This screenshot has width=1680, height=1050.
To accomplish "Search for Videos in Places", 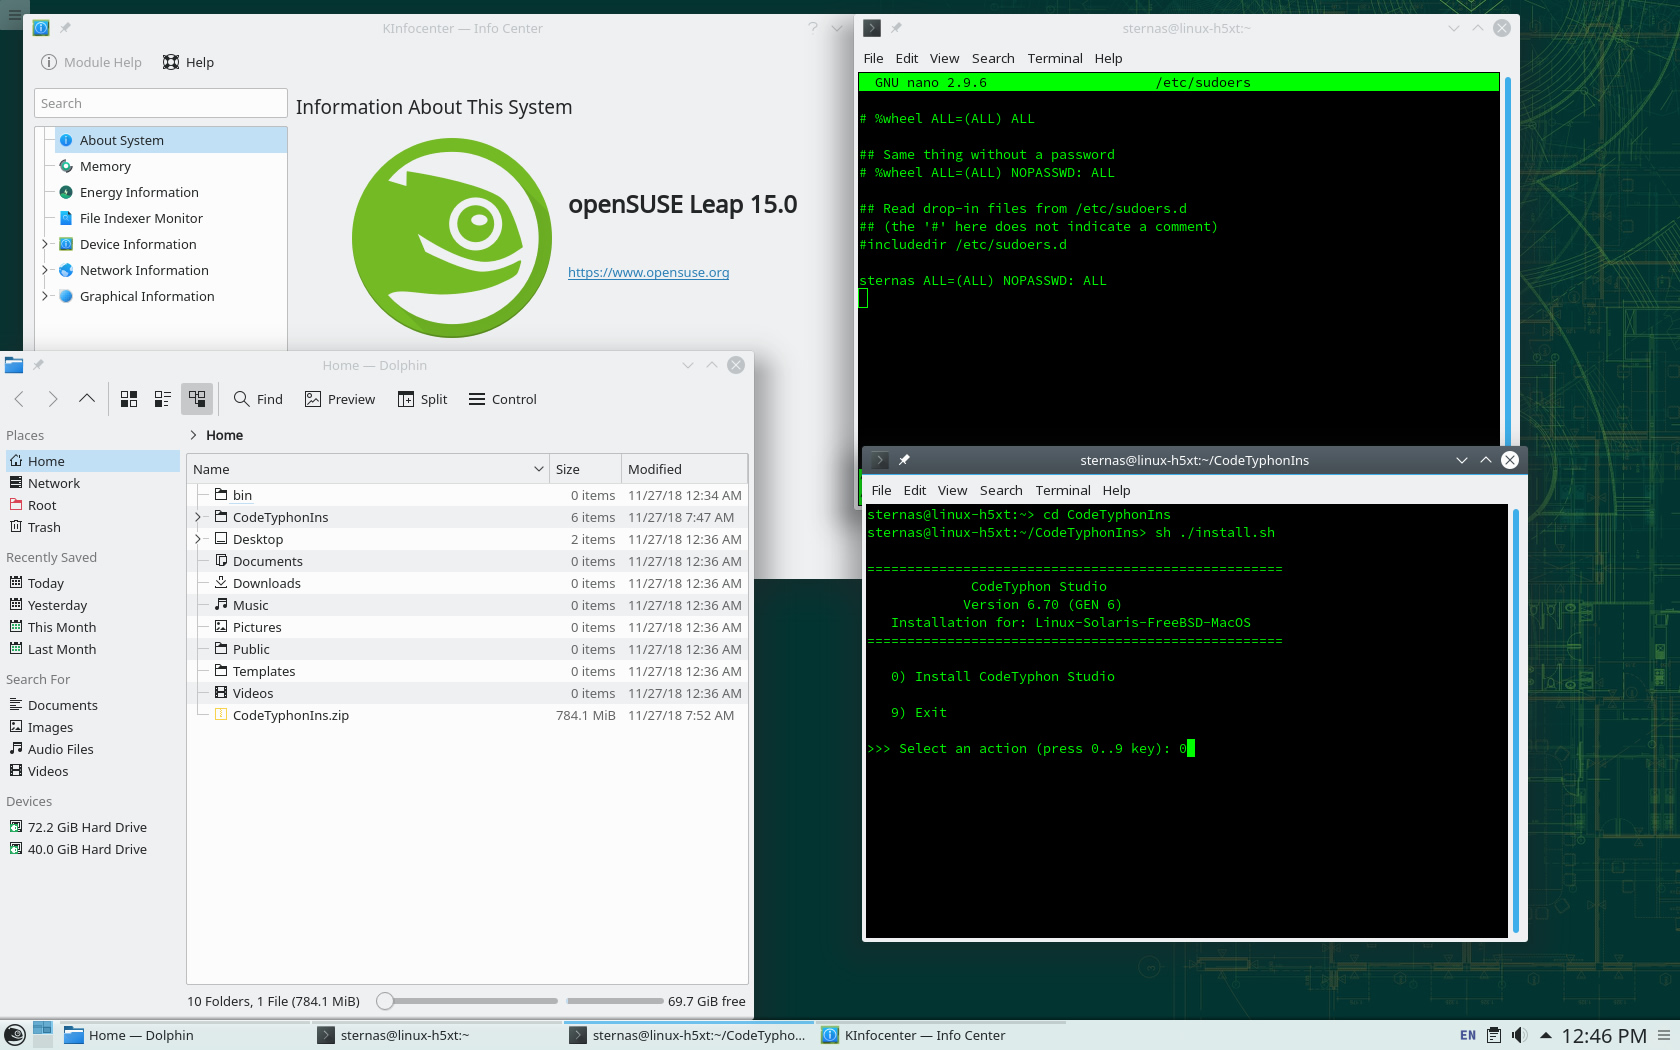I will pyautogui.click(x=93, y=771).
